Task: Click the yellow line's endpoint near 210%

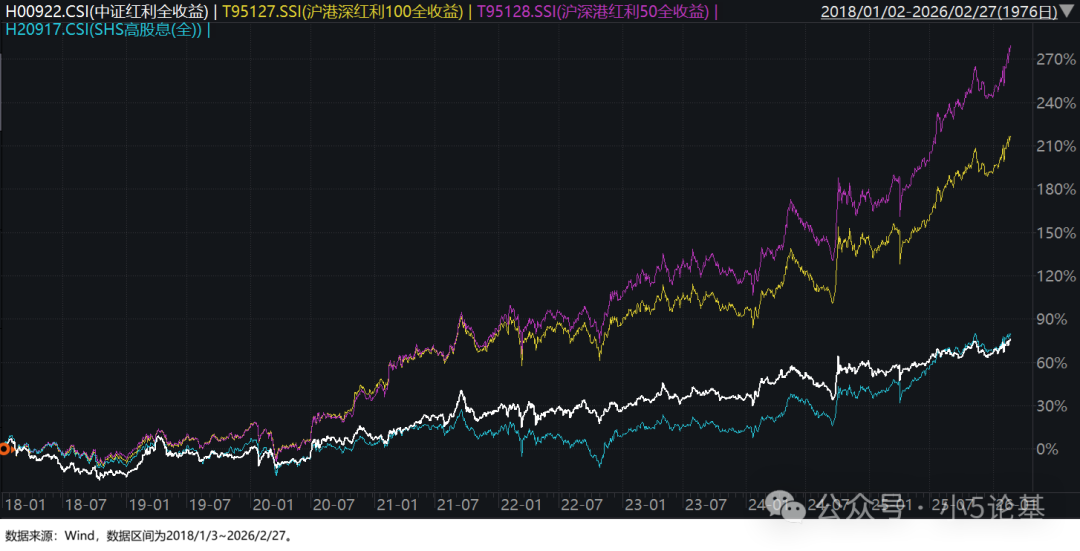Action: point(1009,136)
